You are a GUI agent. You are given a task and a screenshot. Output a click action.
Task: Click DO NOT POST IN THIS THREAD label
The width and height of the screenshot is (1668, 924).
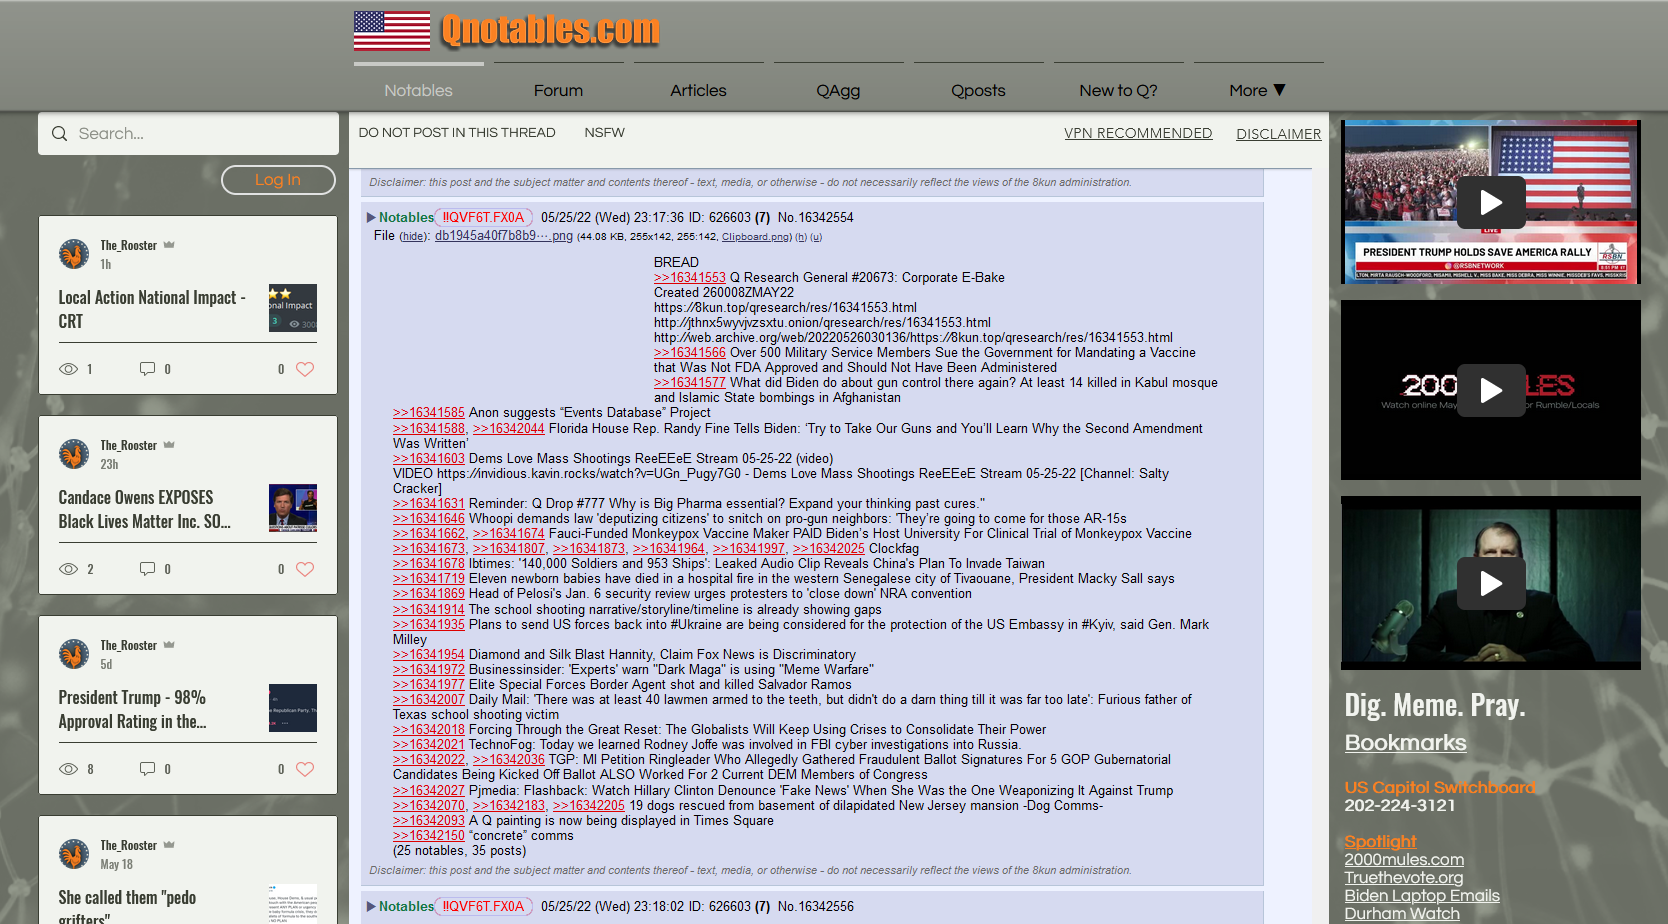click(x=457, y=133)
